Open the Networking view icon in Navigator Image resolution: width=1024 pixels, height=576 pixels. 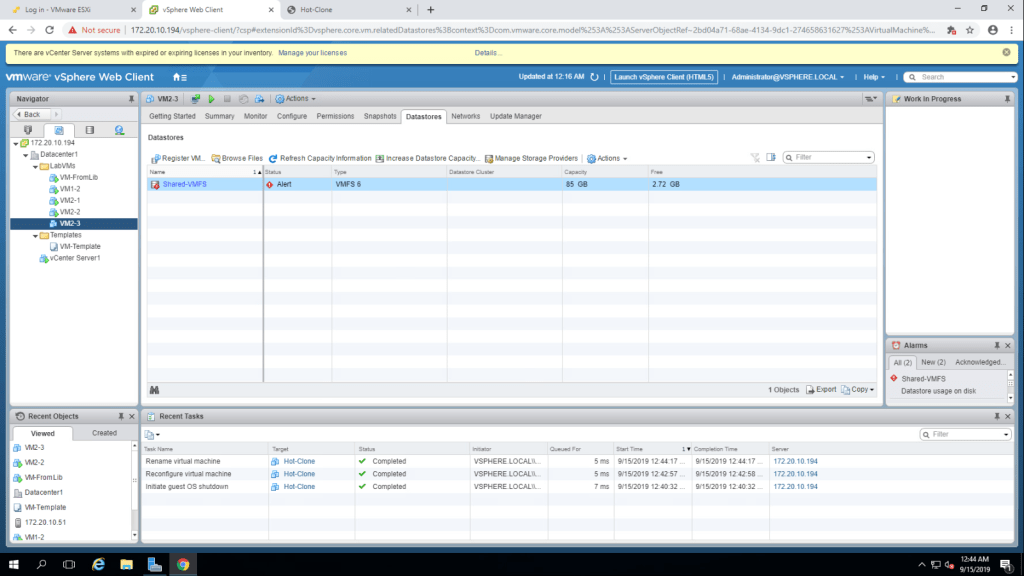click(x=119, y=130)
